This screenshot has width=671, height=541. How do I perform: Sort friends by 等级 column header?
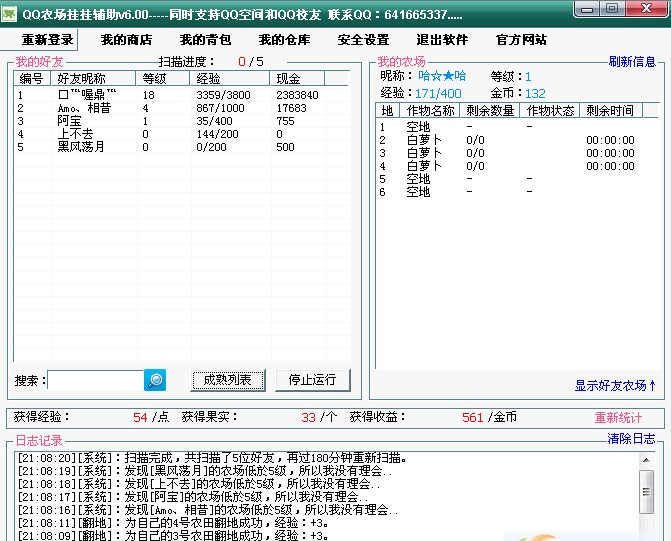154,78
